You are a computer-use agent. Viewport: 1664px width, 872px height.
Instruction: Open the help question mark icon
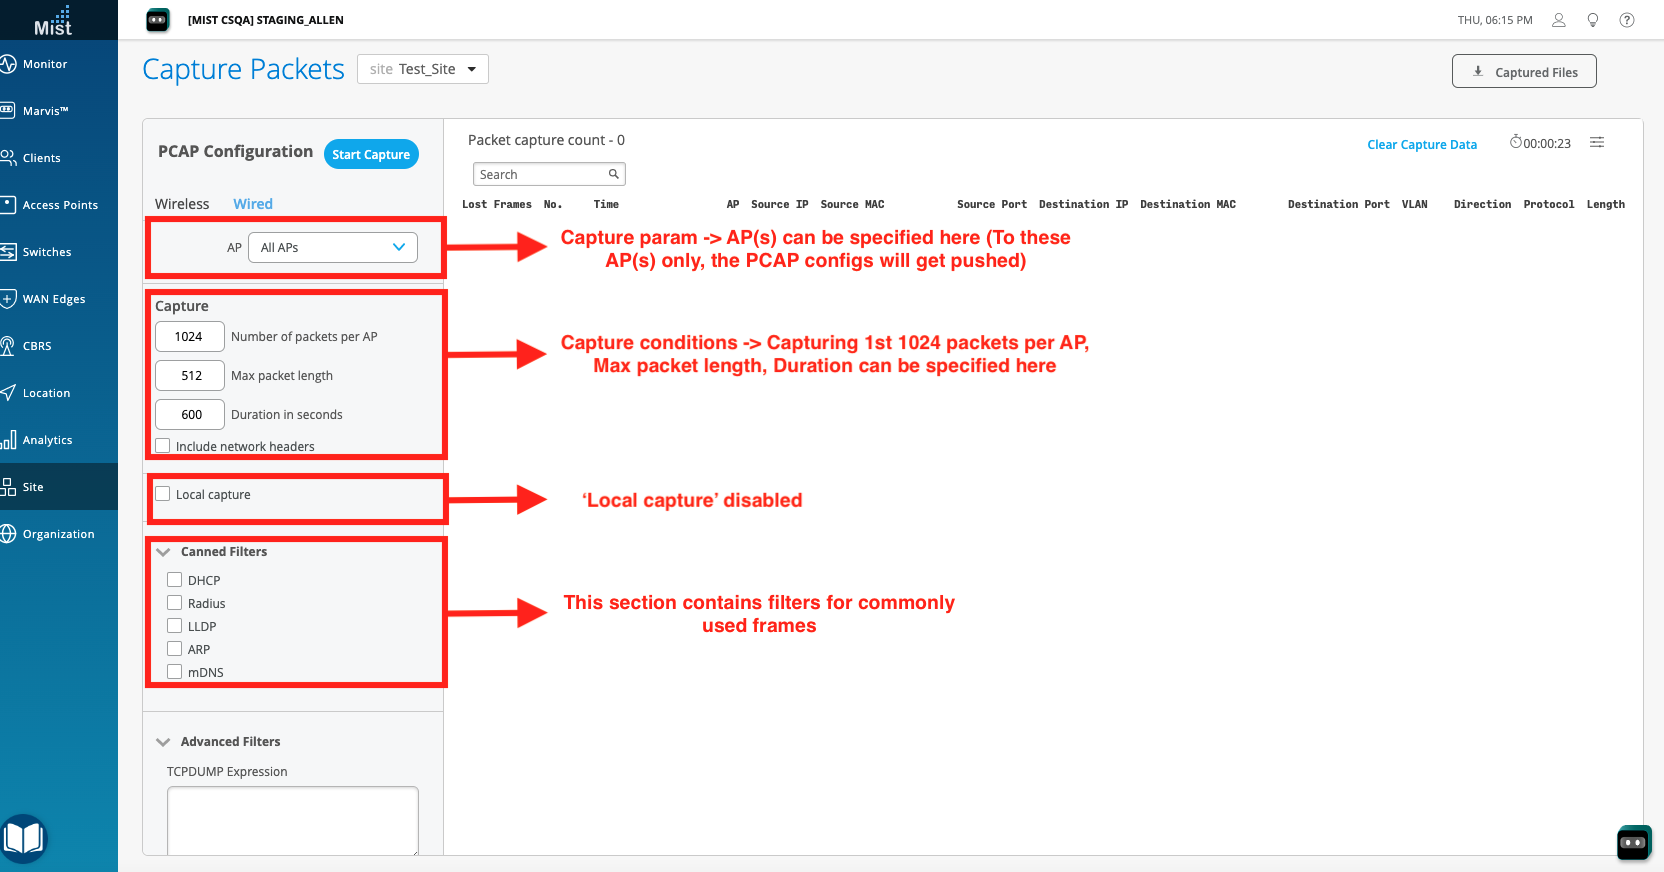pyautogui.click(x=1627, y=20)
